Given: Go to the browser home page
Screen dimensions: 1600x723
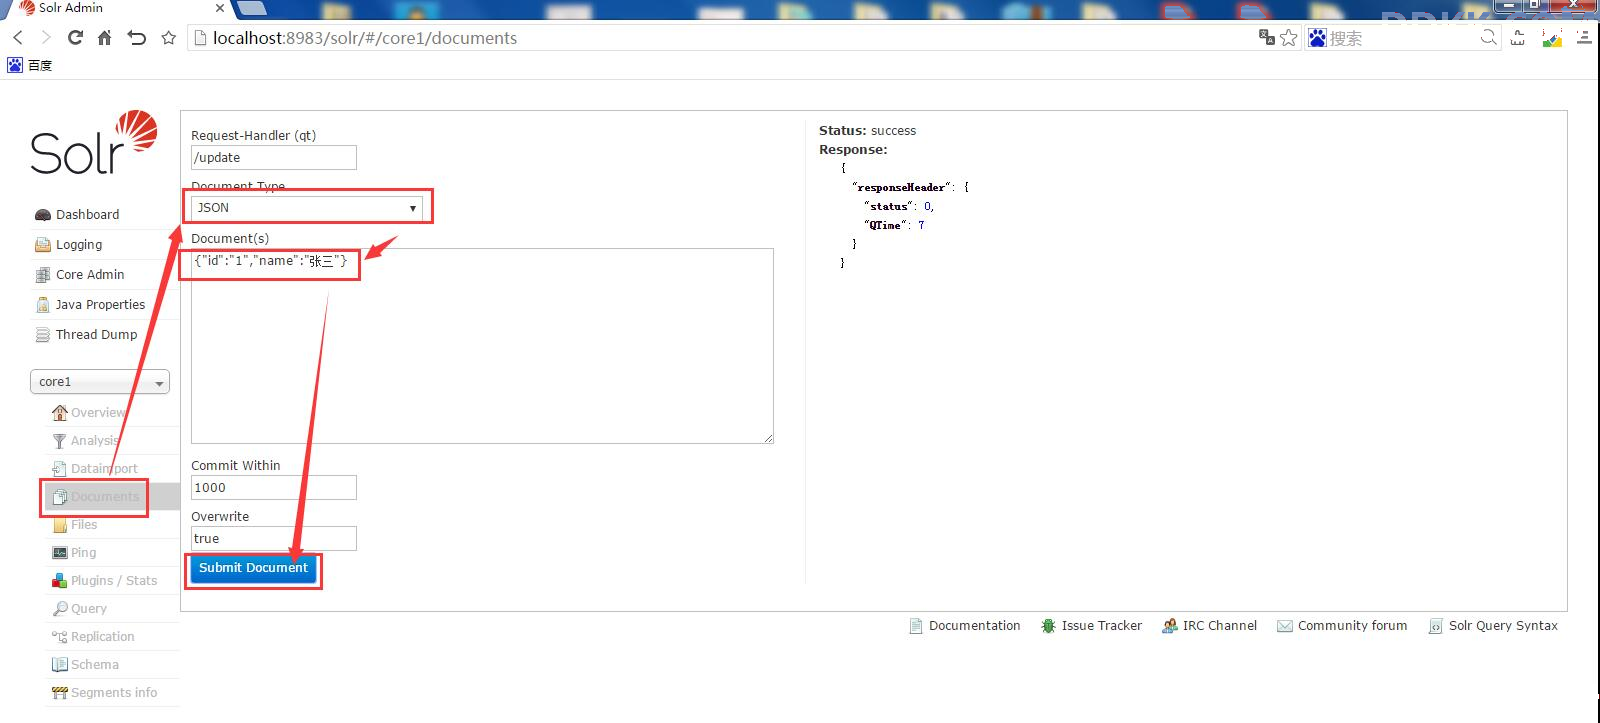Looking at the screenshot, I should point(105,38).
